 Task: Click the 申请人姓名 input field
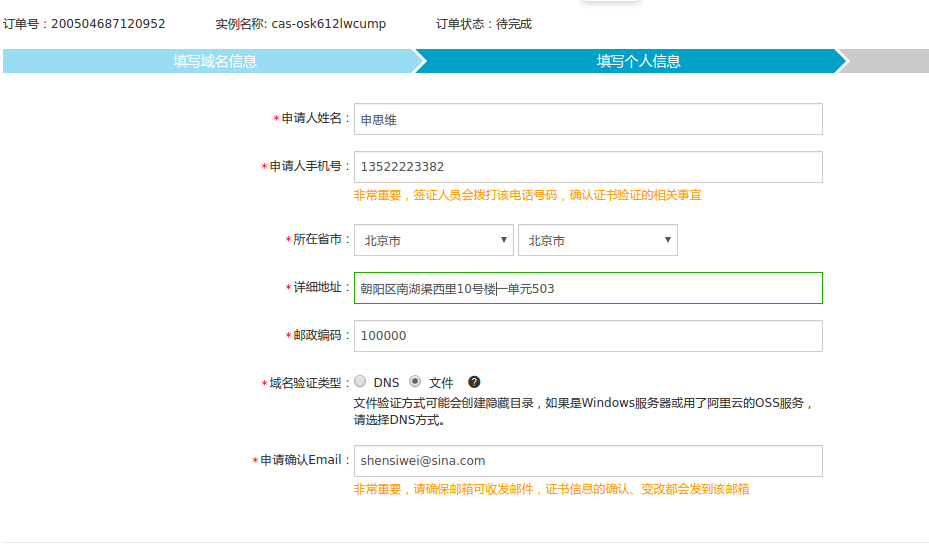(x=588, y=119)
